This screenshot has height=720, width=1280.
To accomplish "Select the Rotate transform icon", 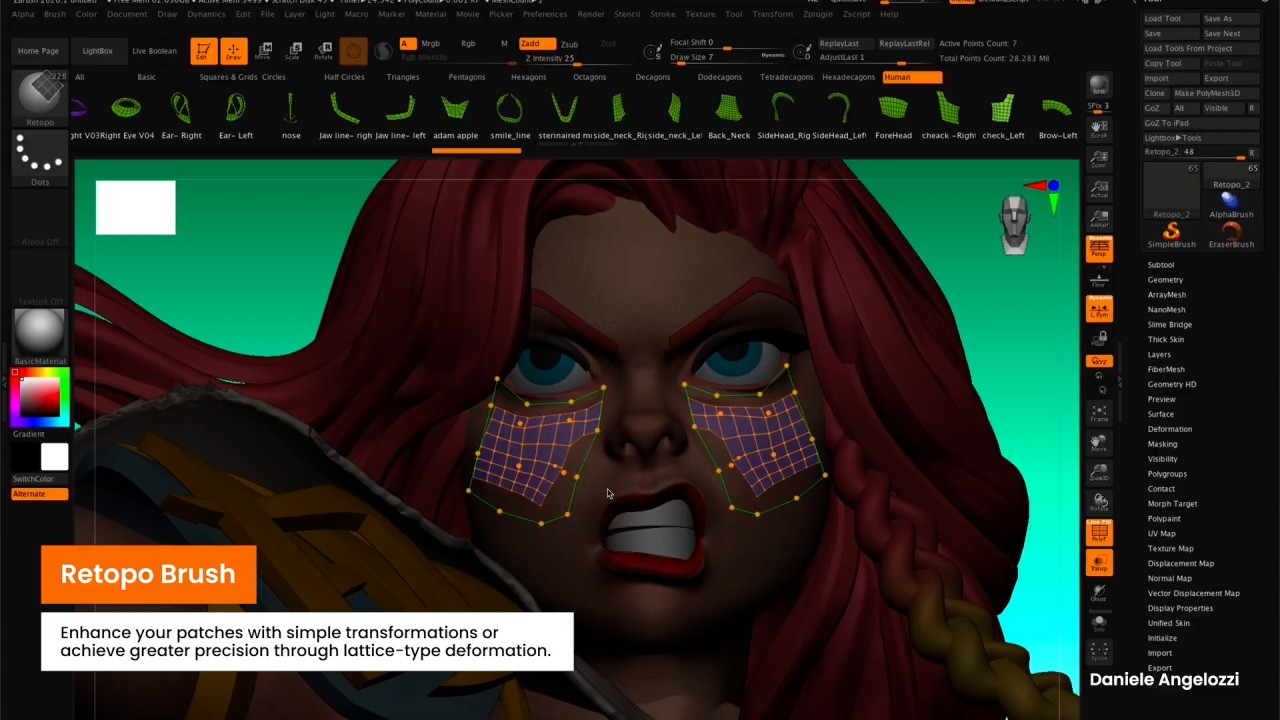I will pos(324,51).
